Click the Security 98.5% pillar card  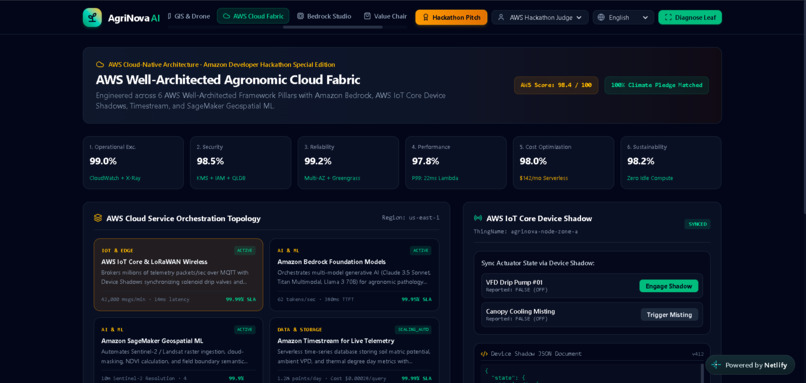tap(241, 162)
